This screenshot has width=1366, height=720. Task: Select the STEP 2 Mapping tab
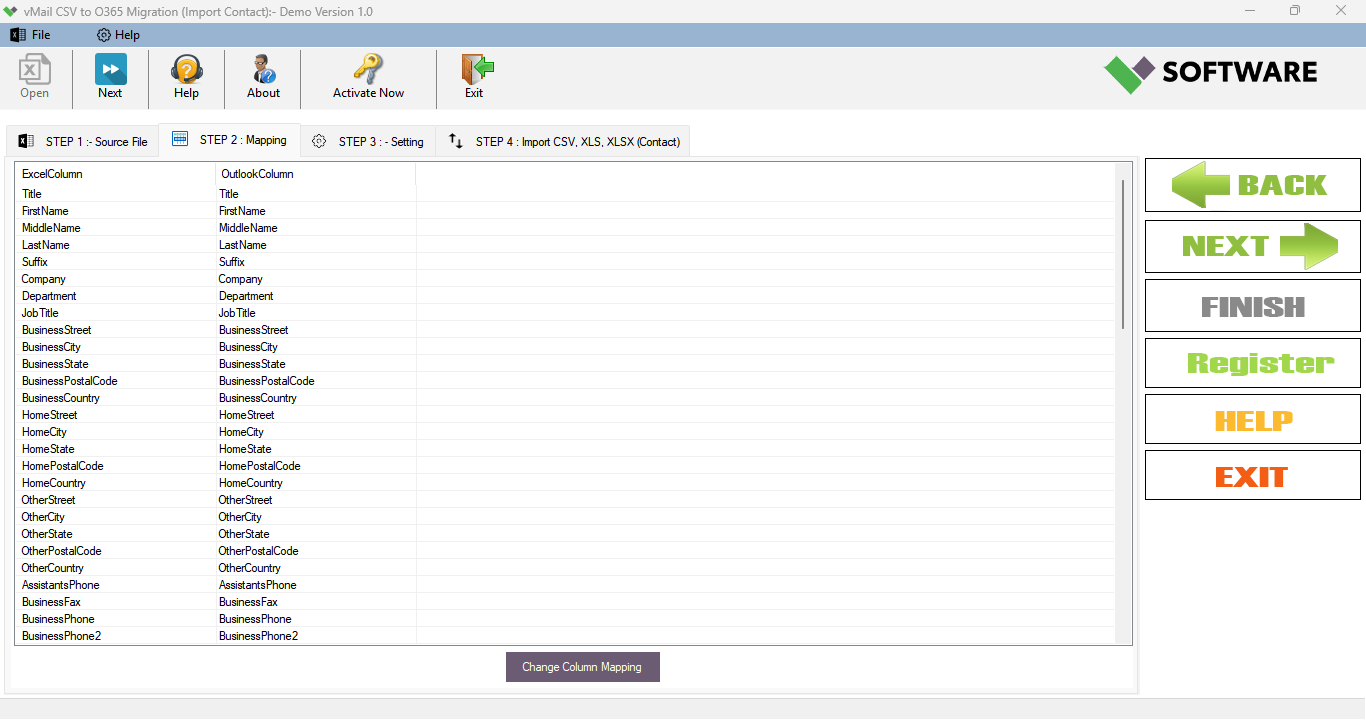[230, 140]
